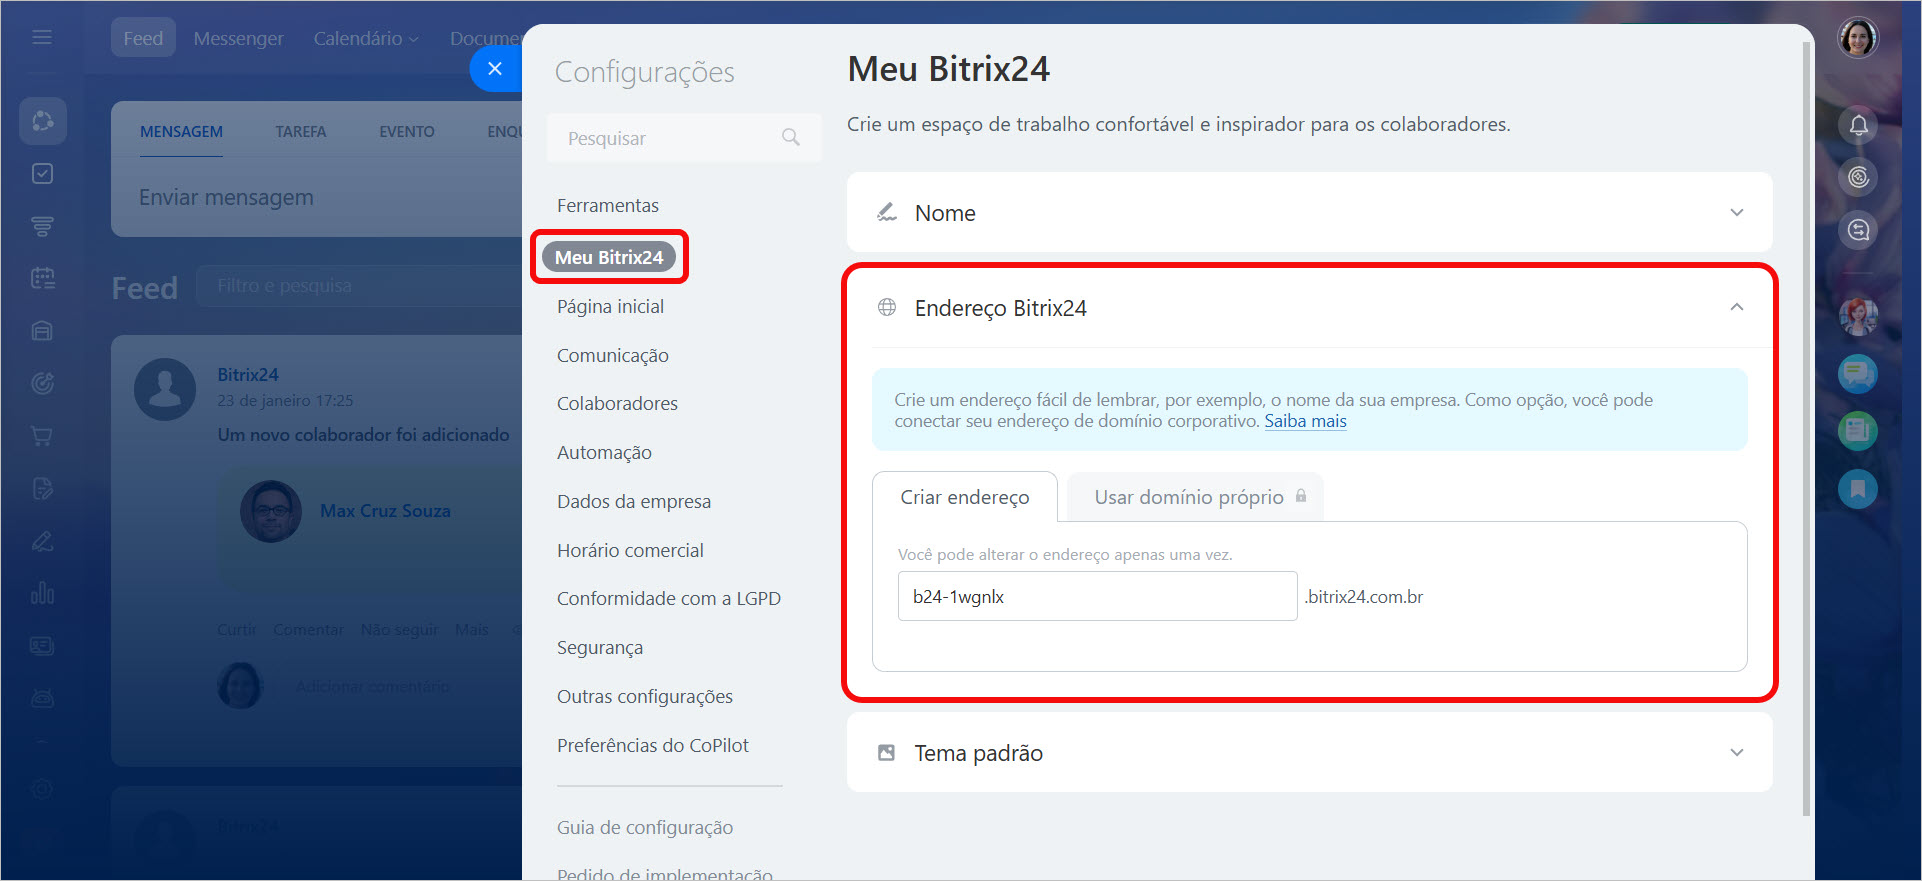Viewport: 1922px width, 881px height.
Task: Open the CRM funnel icon in left sidebar
Action: click(x=43, y=226)
